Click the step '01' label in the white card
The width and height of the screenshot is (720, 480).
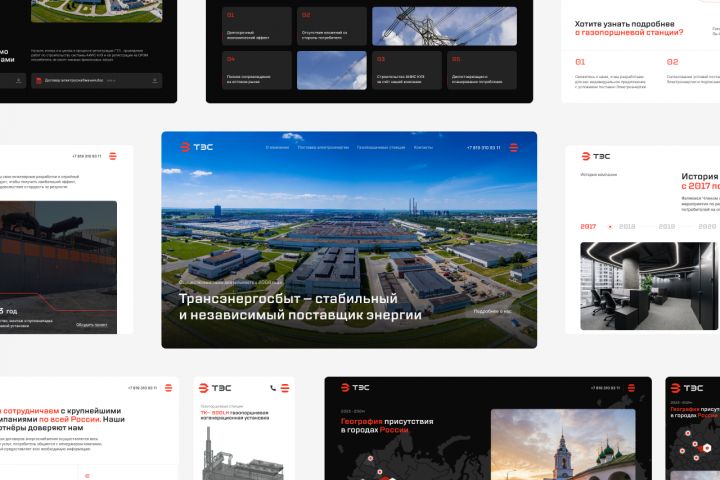[580, 62]
